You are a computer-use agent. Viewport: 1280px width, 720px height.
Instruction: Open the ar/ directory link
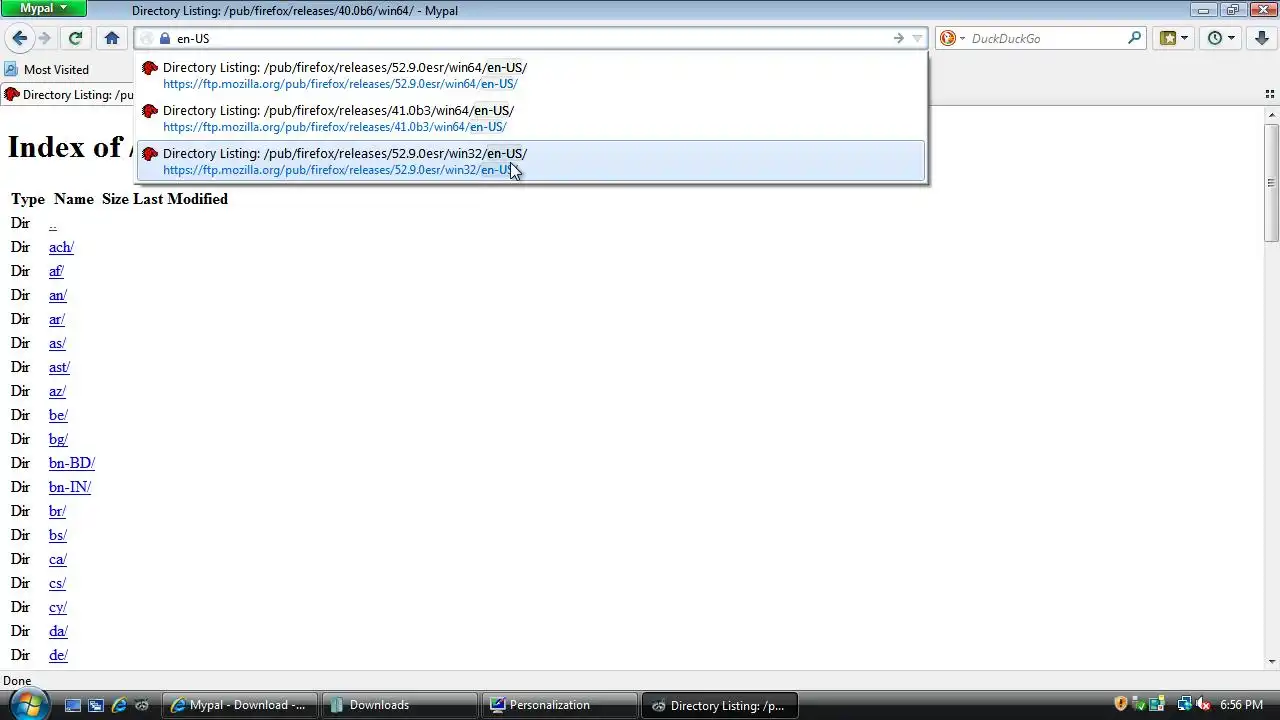click(57, 319)
